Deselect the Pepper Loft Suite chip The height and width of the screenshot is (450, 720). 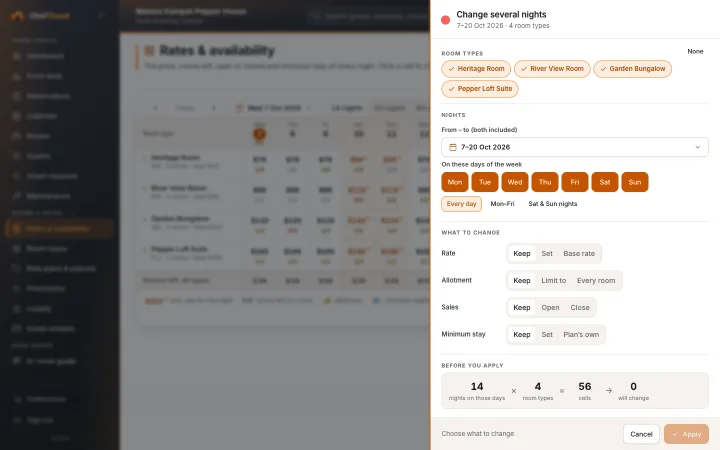coord(480,89)
